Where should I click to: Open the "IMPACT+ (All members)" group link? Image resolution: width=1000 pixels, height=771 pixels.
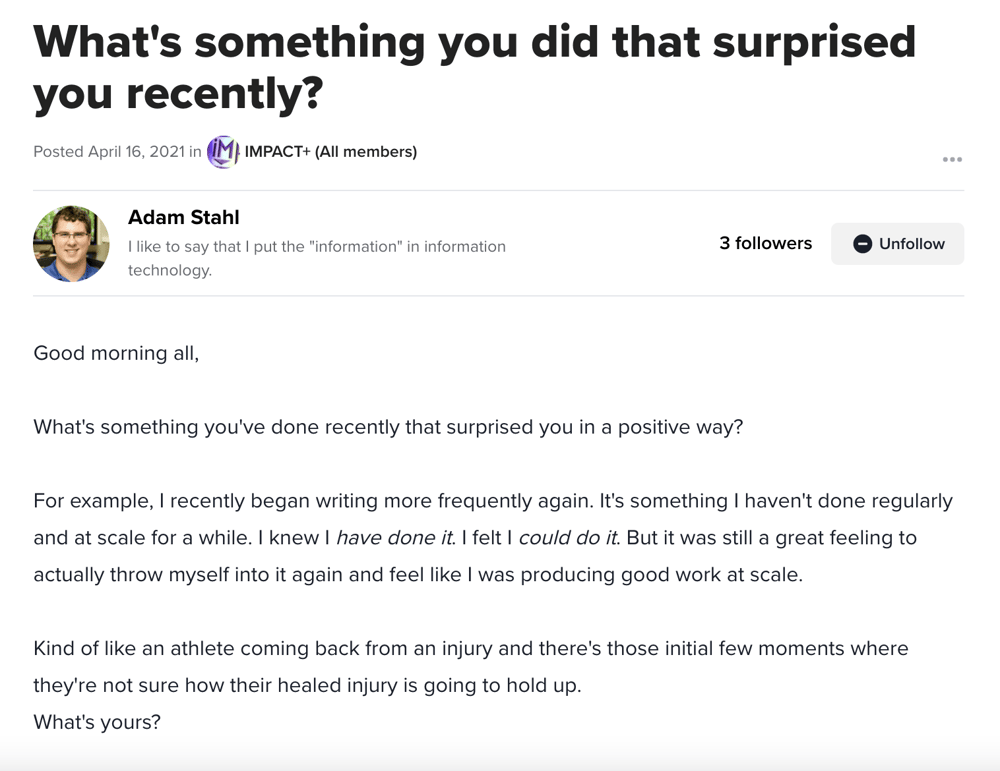click(x=331, y=152)
